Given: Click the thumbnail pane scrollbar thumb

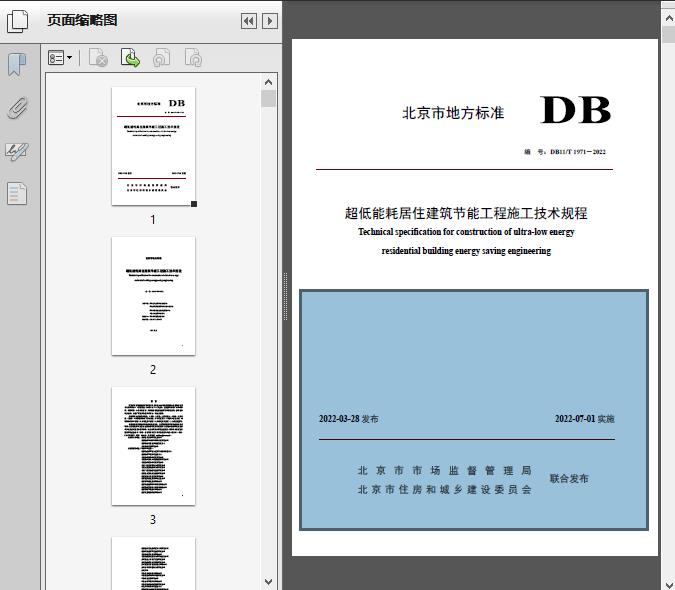Looking at the screenshot, I should point(269,99).
